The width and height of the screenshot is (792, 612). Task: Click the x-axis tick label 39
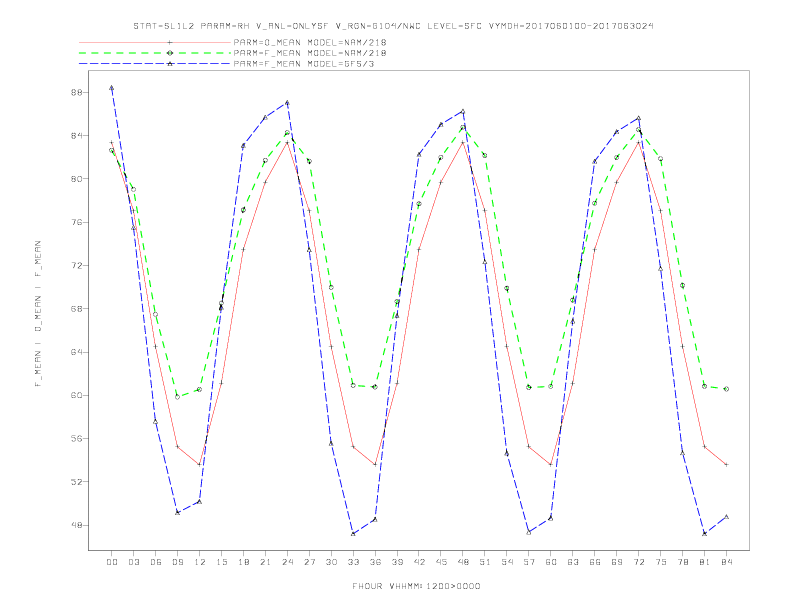(397, 562)
